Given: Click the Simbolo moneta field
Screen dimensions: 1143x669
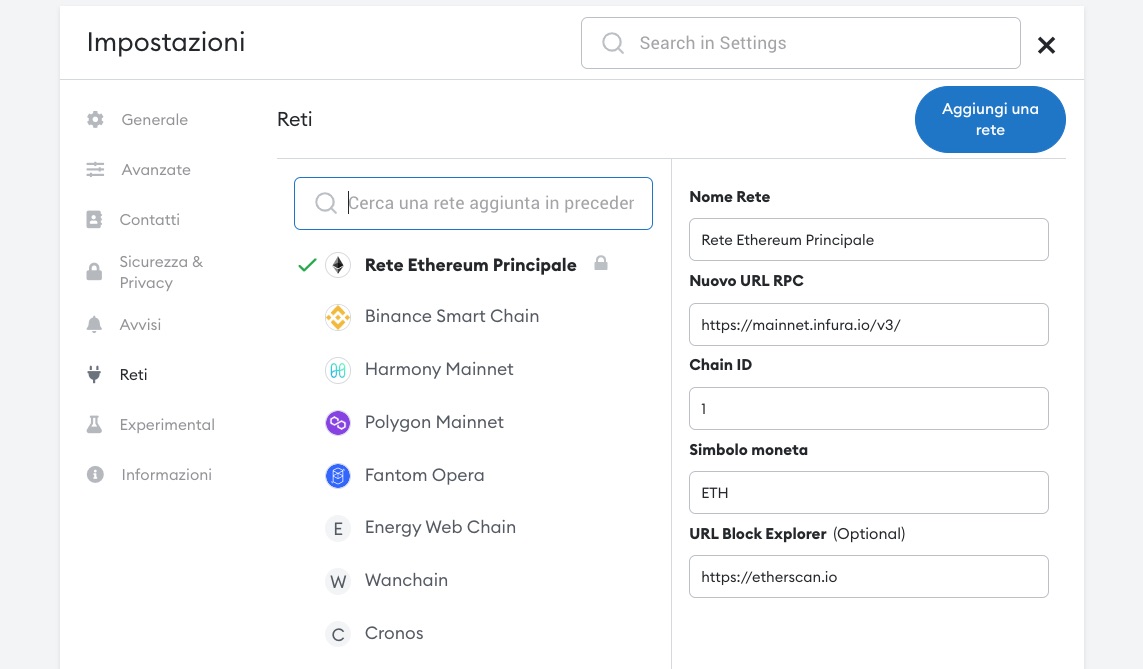Looking at the screenshot, I should pyautogui.click(x=868, y=493).
